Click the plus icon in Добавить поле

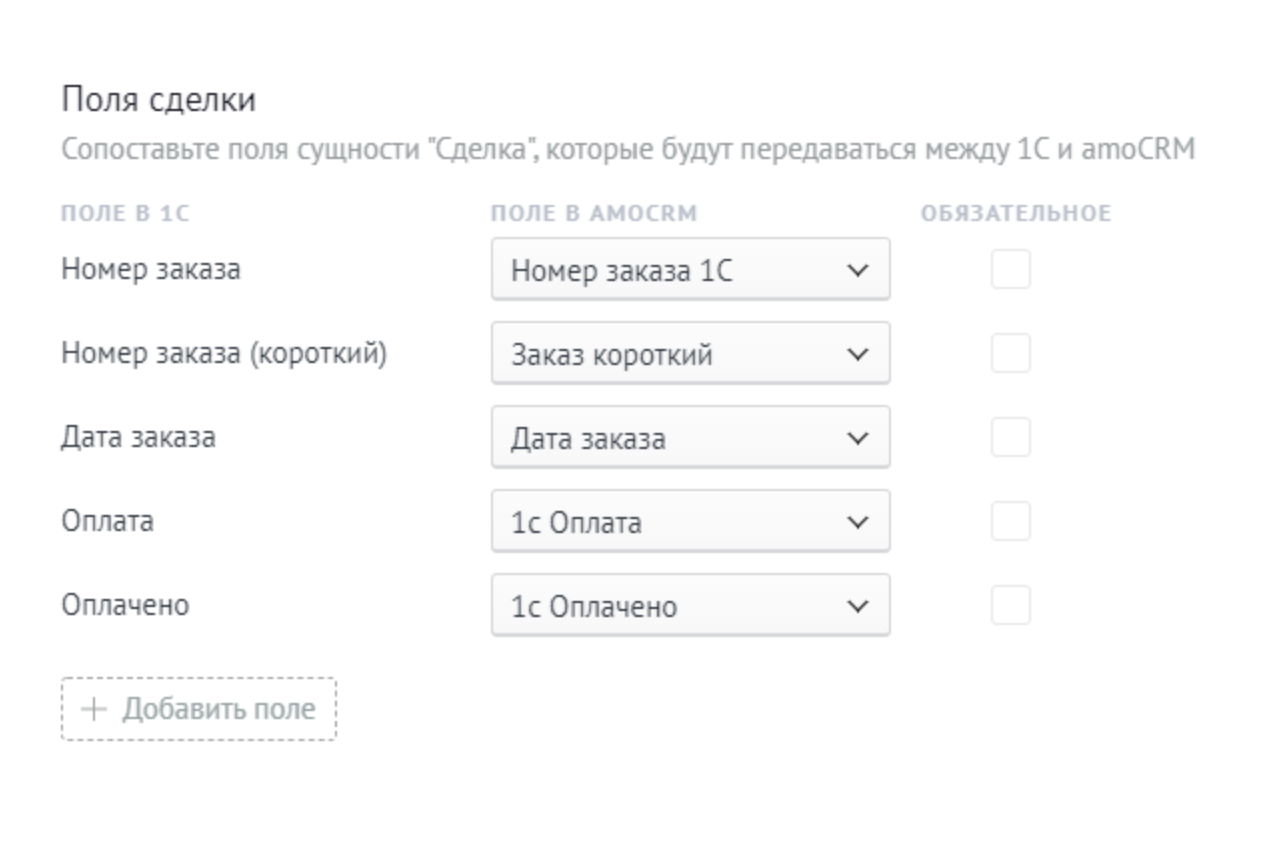(x=94, y=710)
